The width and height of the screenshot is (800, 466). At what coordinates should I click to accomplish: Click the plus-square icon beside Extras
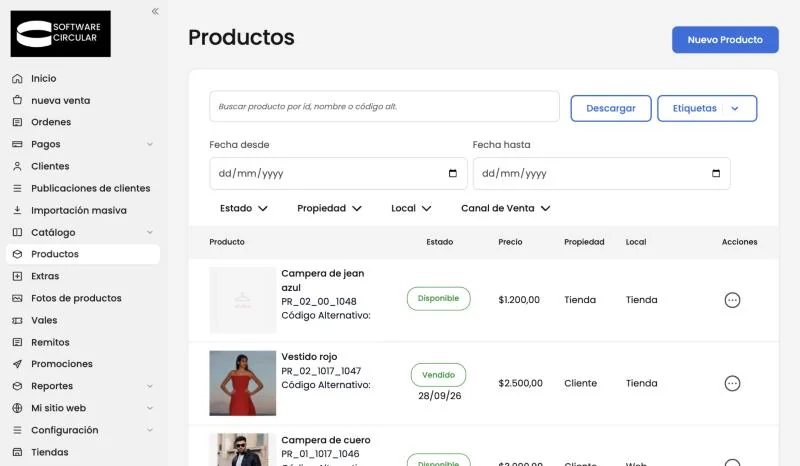17,276
